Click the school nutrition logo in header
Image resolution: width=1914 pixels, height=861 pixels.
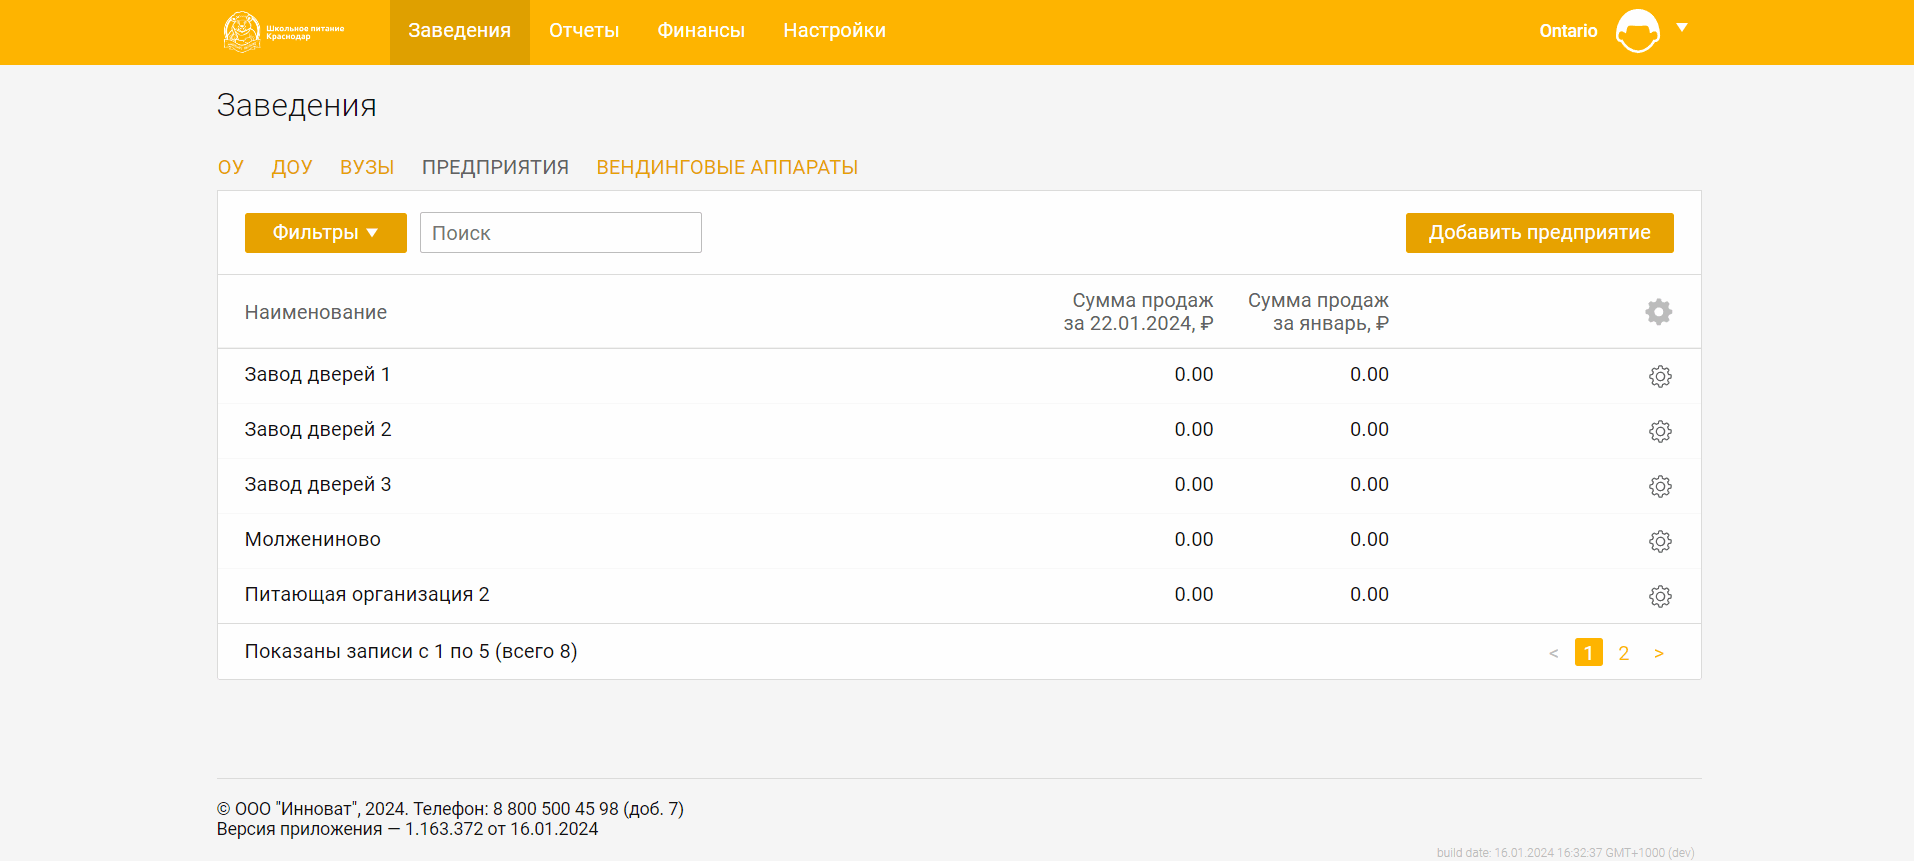283,32
